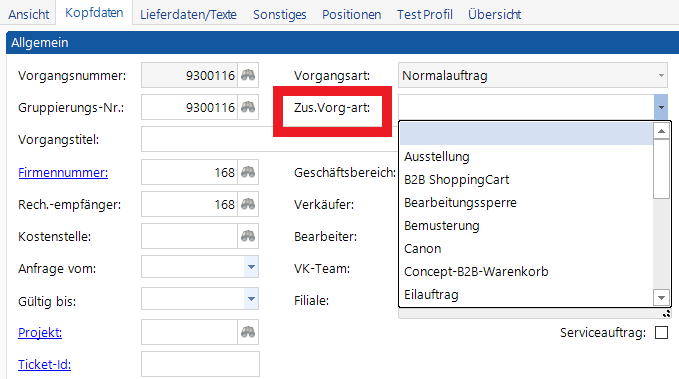The width and height of the screenshot is (679, 379).
Task: Click the Gruppierungs-Nr. input field
Action: (189, 107)
